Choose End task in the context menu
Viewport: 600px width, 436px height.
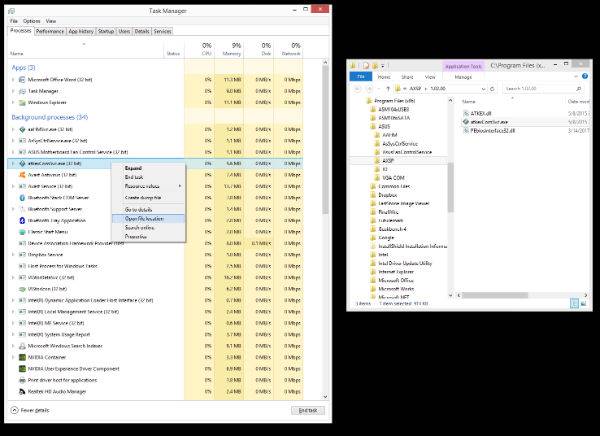tap(148, 177)
